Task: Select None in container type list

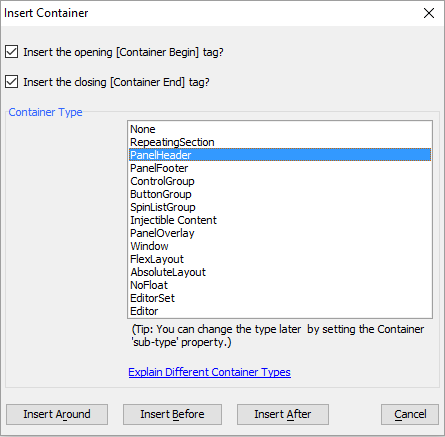Action: click(x=280, y=129)
